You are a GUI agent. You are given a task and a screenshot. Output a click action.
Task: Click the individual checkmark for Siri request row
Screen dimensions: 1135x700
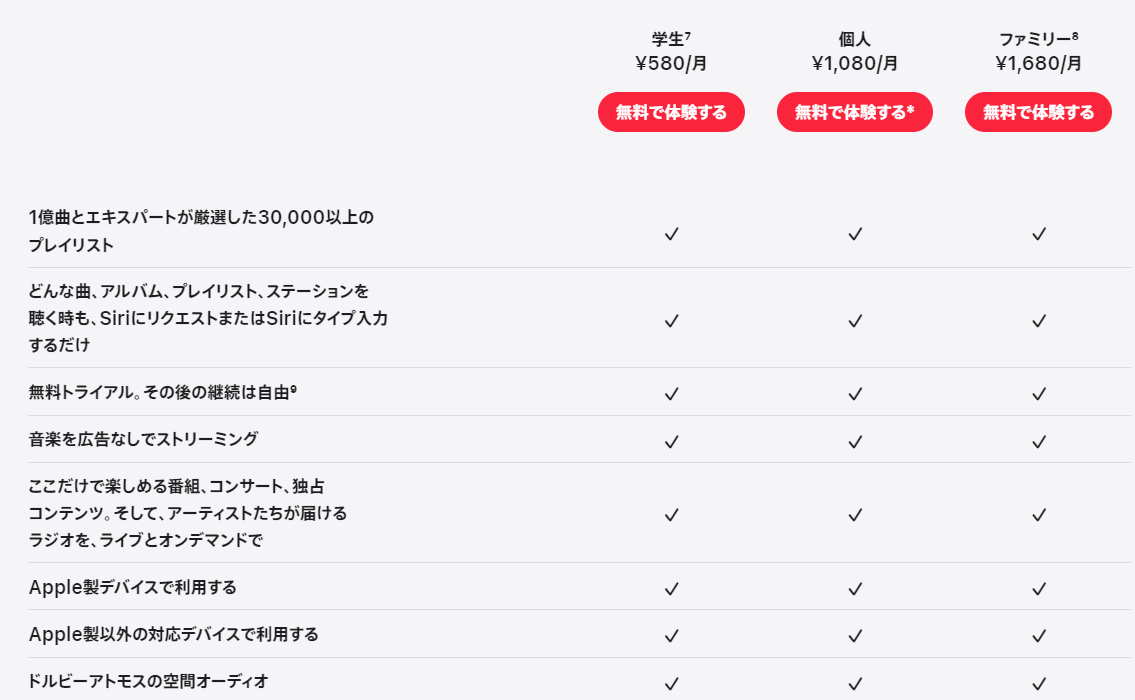tap(855, 320)
